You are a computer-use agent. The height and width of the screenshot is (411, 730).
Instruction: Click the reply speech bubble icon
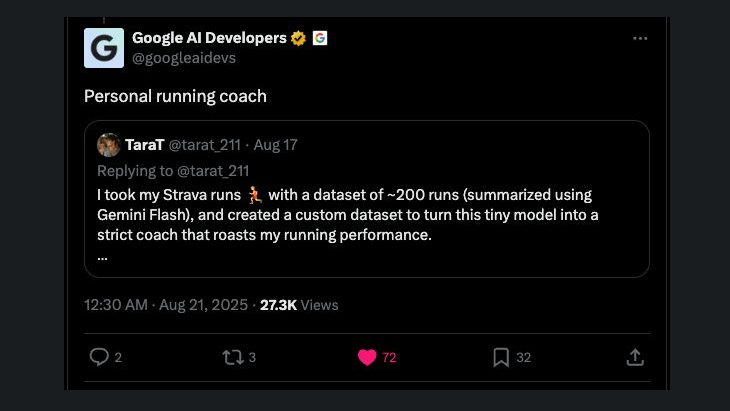[99, 357]
